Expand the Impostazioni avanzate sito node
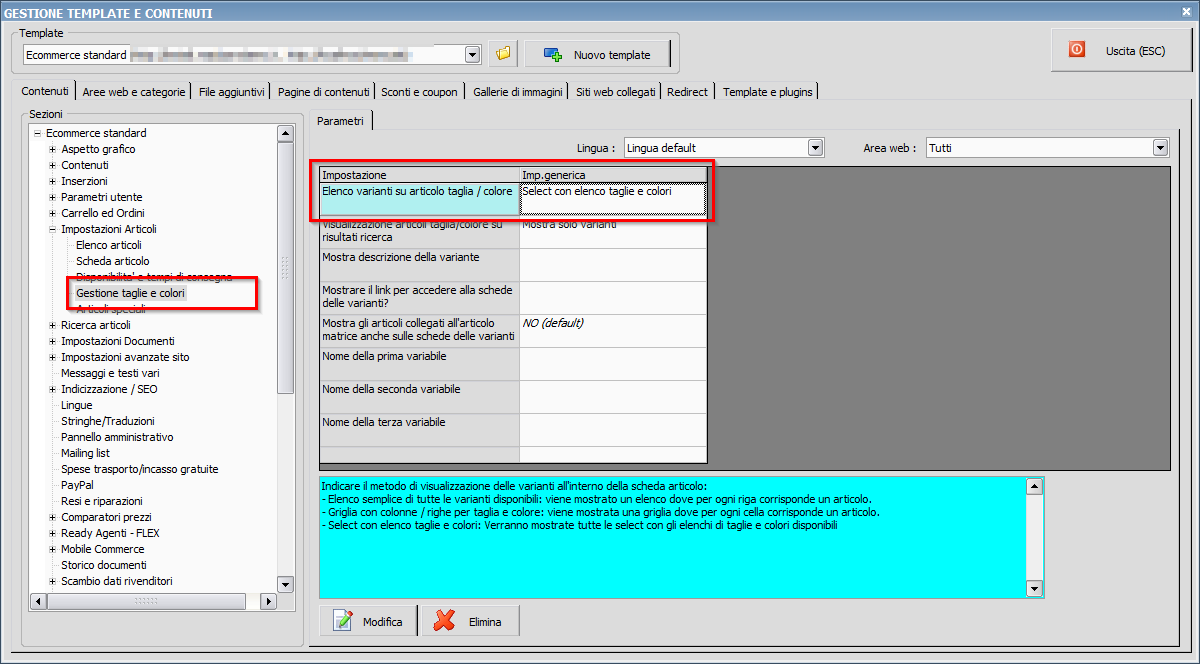 [52, 357]
